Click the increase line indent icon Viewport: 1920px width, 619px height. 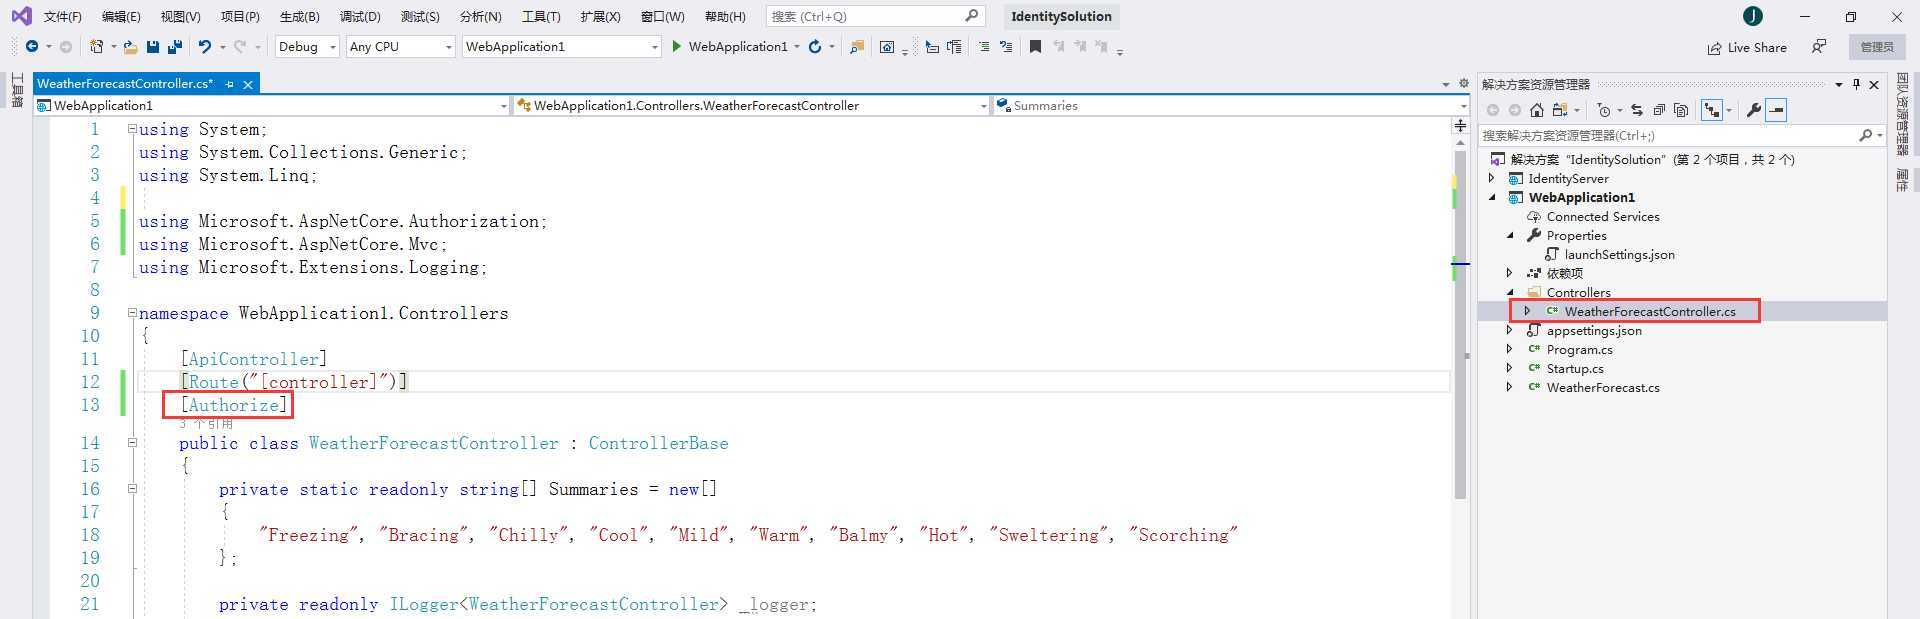click(x=954, y=46)
